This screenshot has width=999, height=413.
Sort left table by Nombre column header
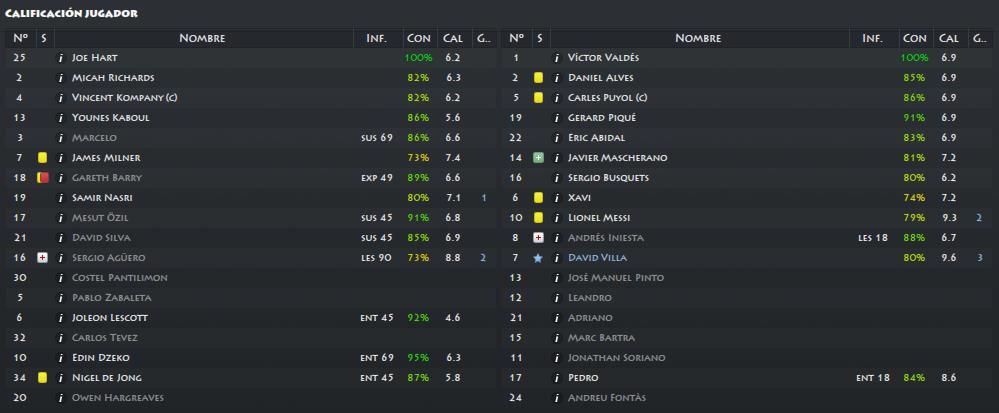[x=203, y=38]
